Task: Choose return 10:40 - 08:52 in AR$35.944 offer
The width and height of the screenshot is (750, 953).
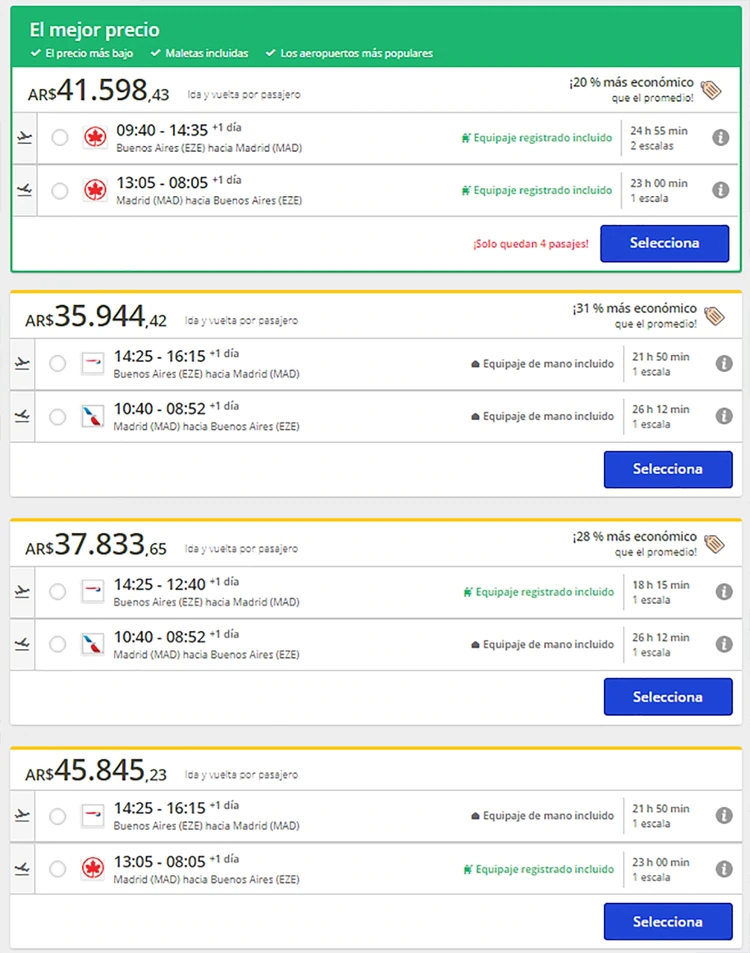Action: (58, 416)
